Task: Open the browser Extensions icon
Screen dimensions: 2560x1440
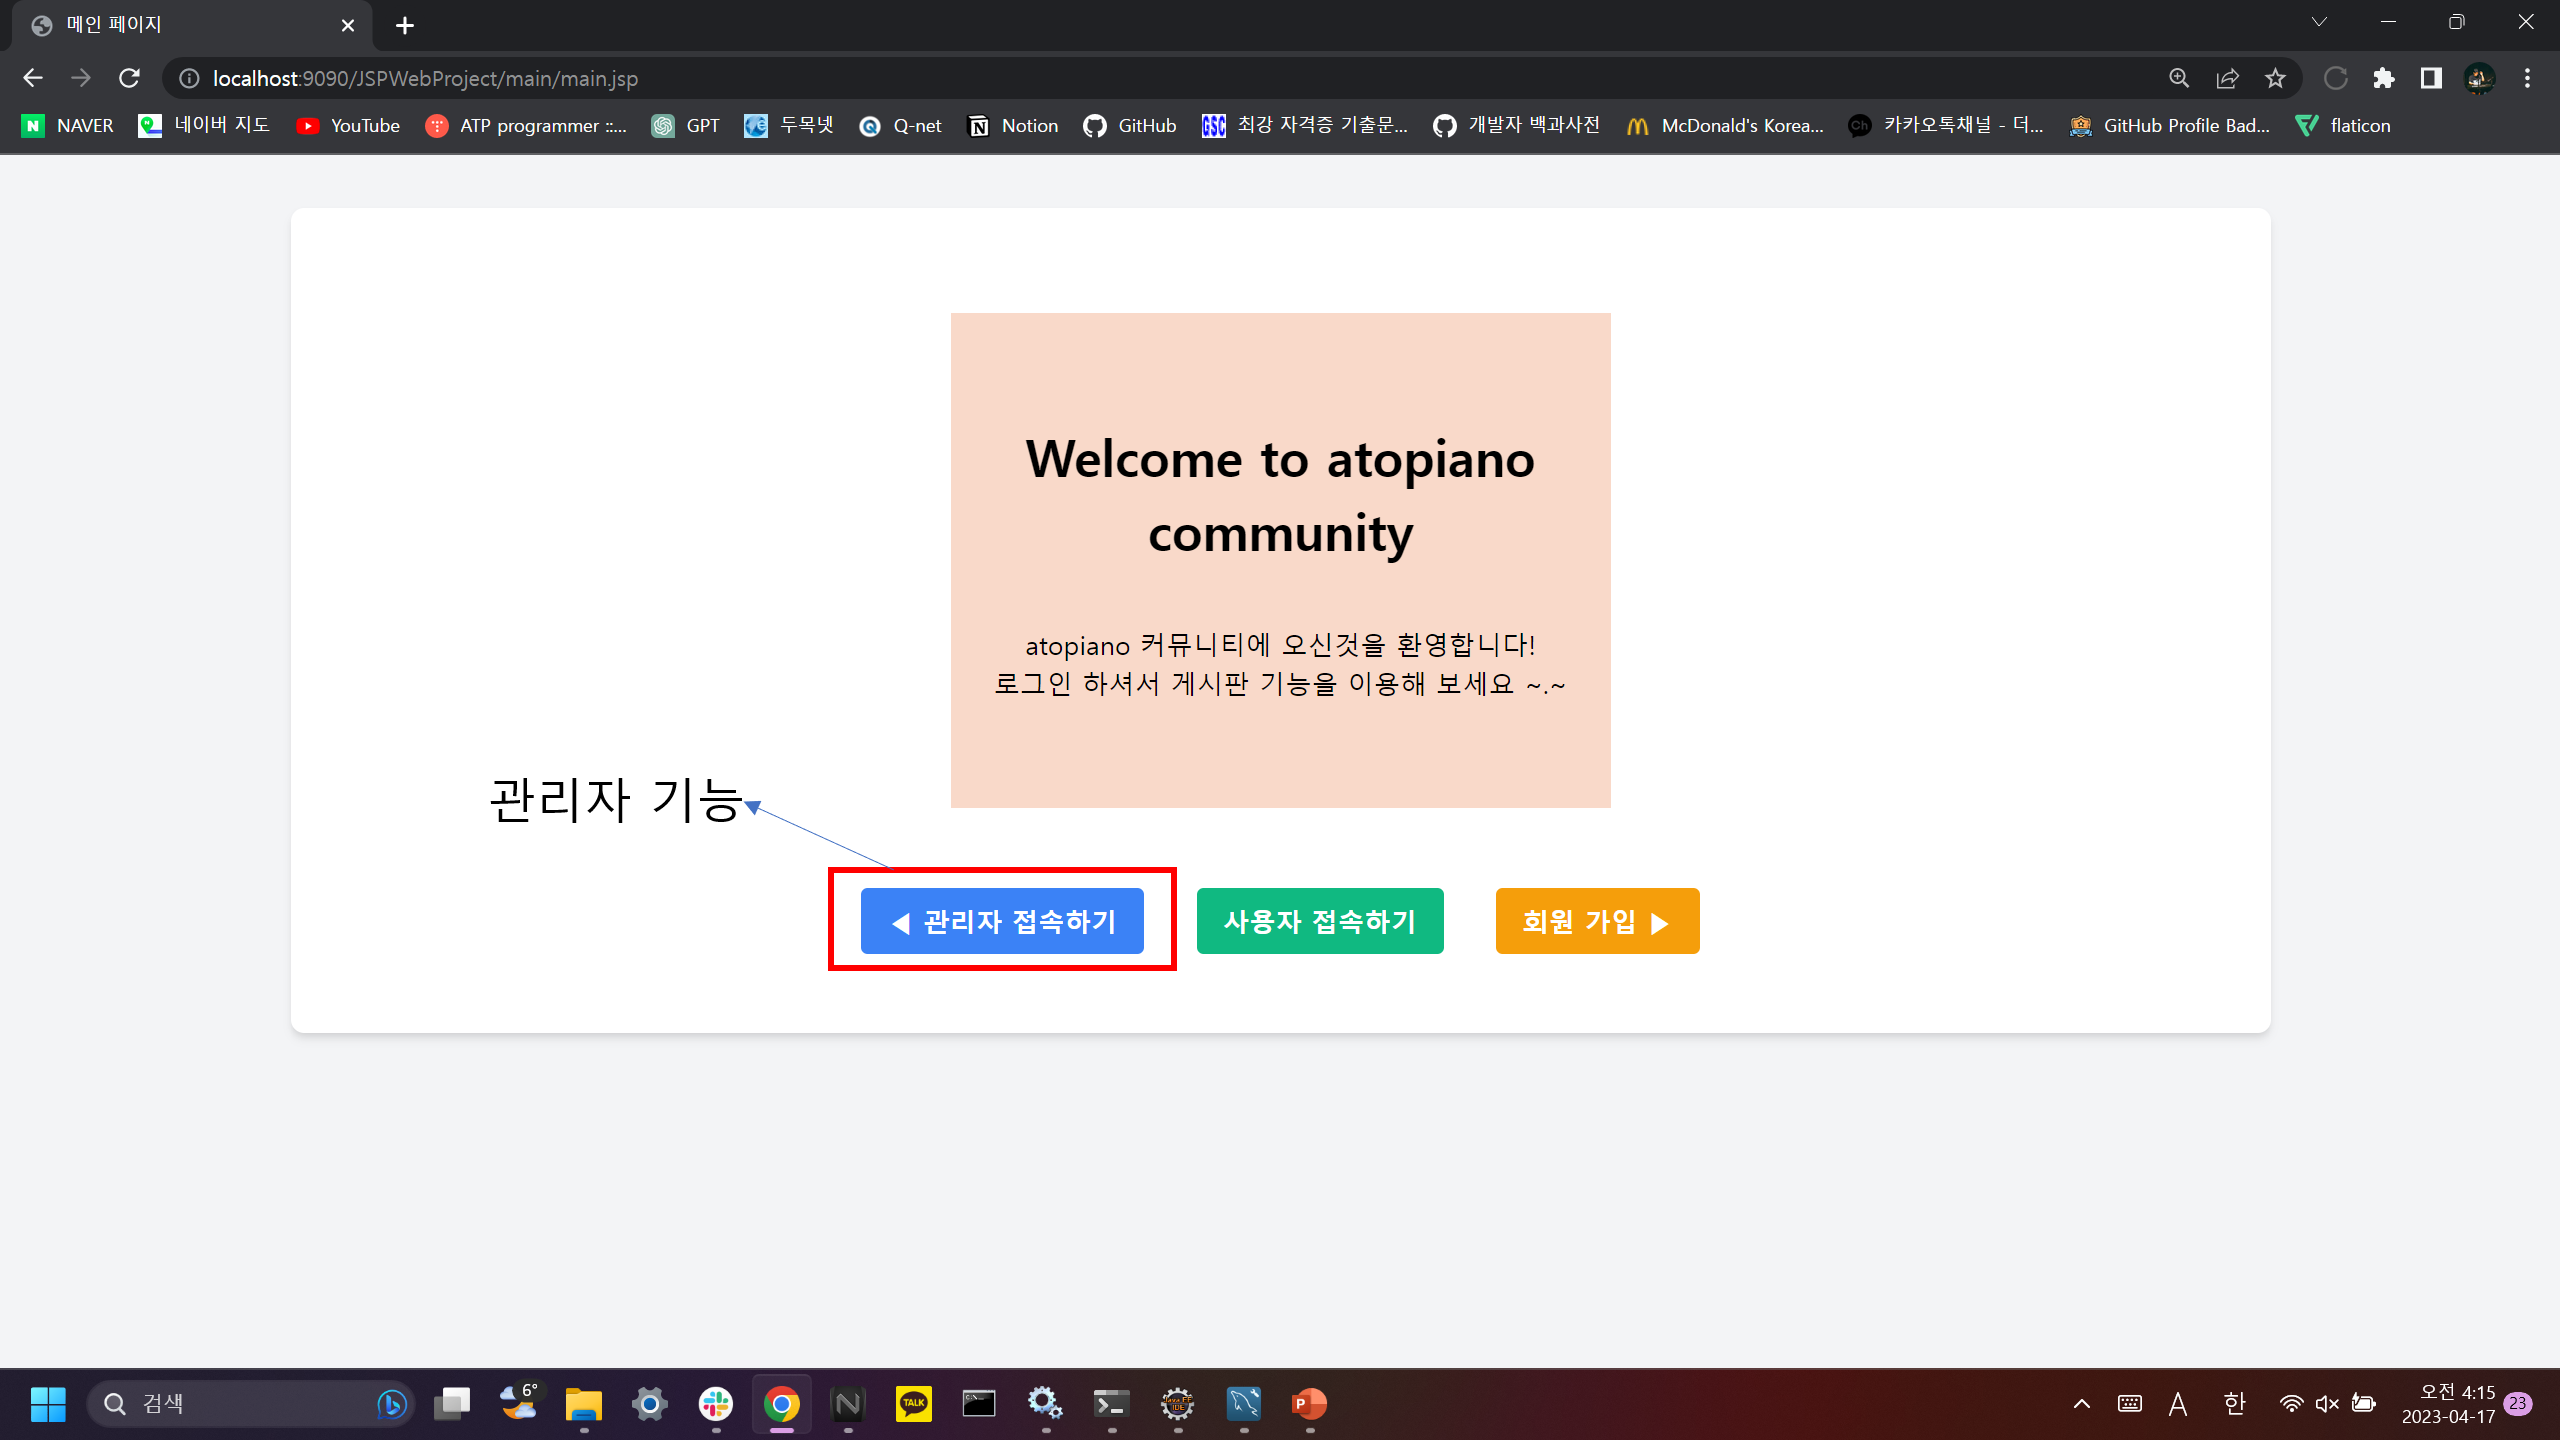Action: click(x=2384, y=78)
